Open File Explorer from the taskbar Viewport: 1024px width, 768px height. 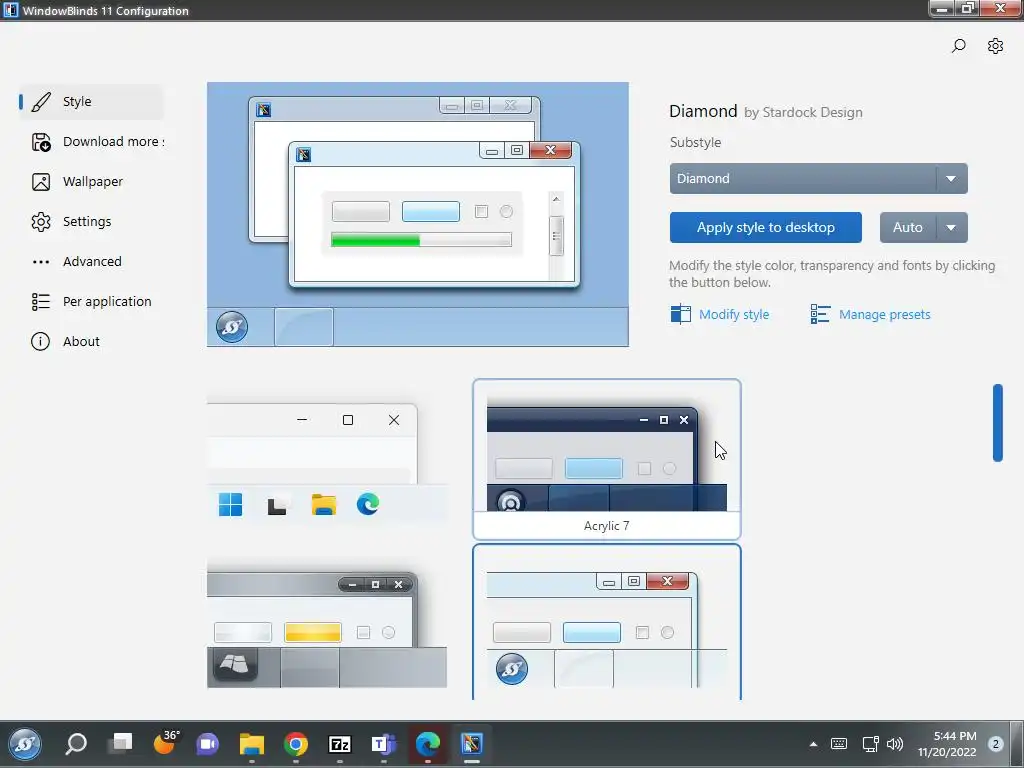[251, 744]
